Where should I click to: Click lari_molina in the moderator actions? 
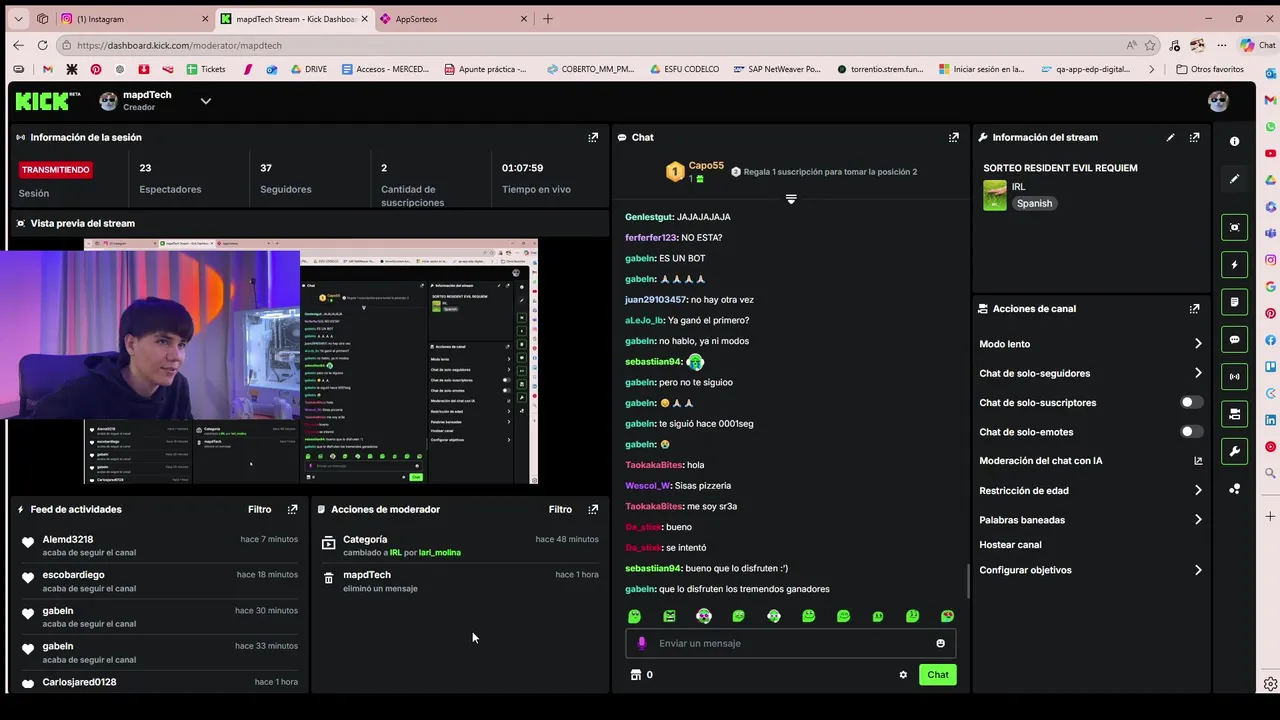440,552
